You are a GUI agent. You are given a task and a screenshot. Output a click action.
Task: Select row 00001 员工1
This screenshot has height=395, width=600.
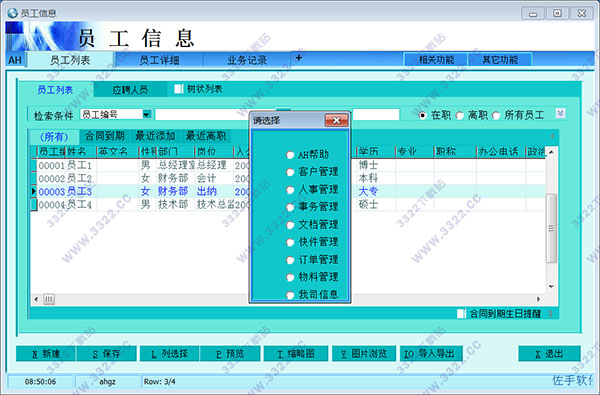[288, 165]
